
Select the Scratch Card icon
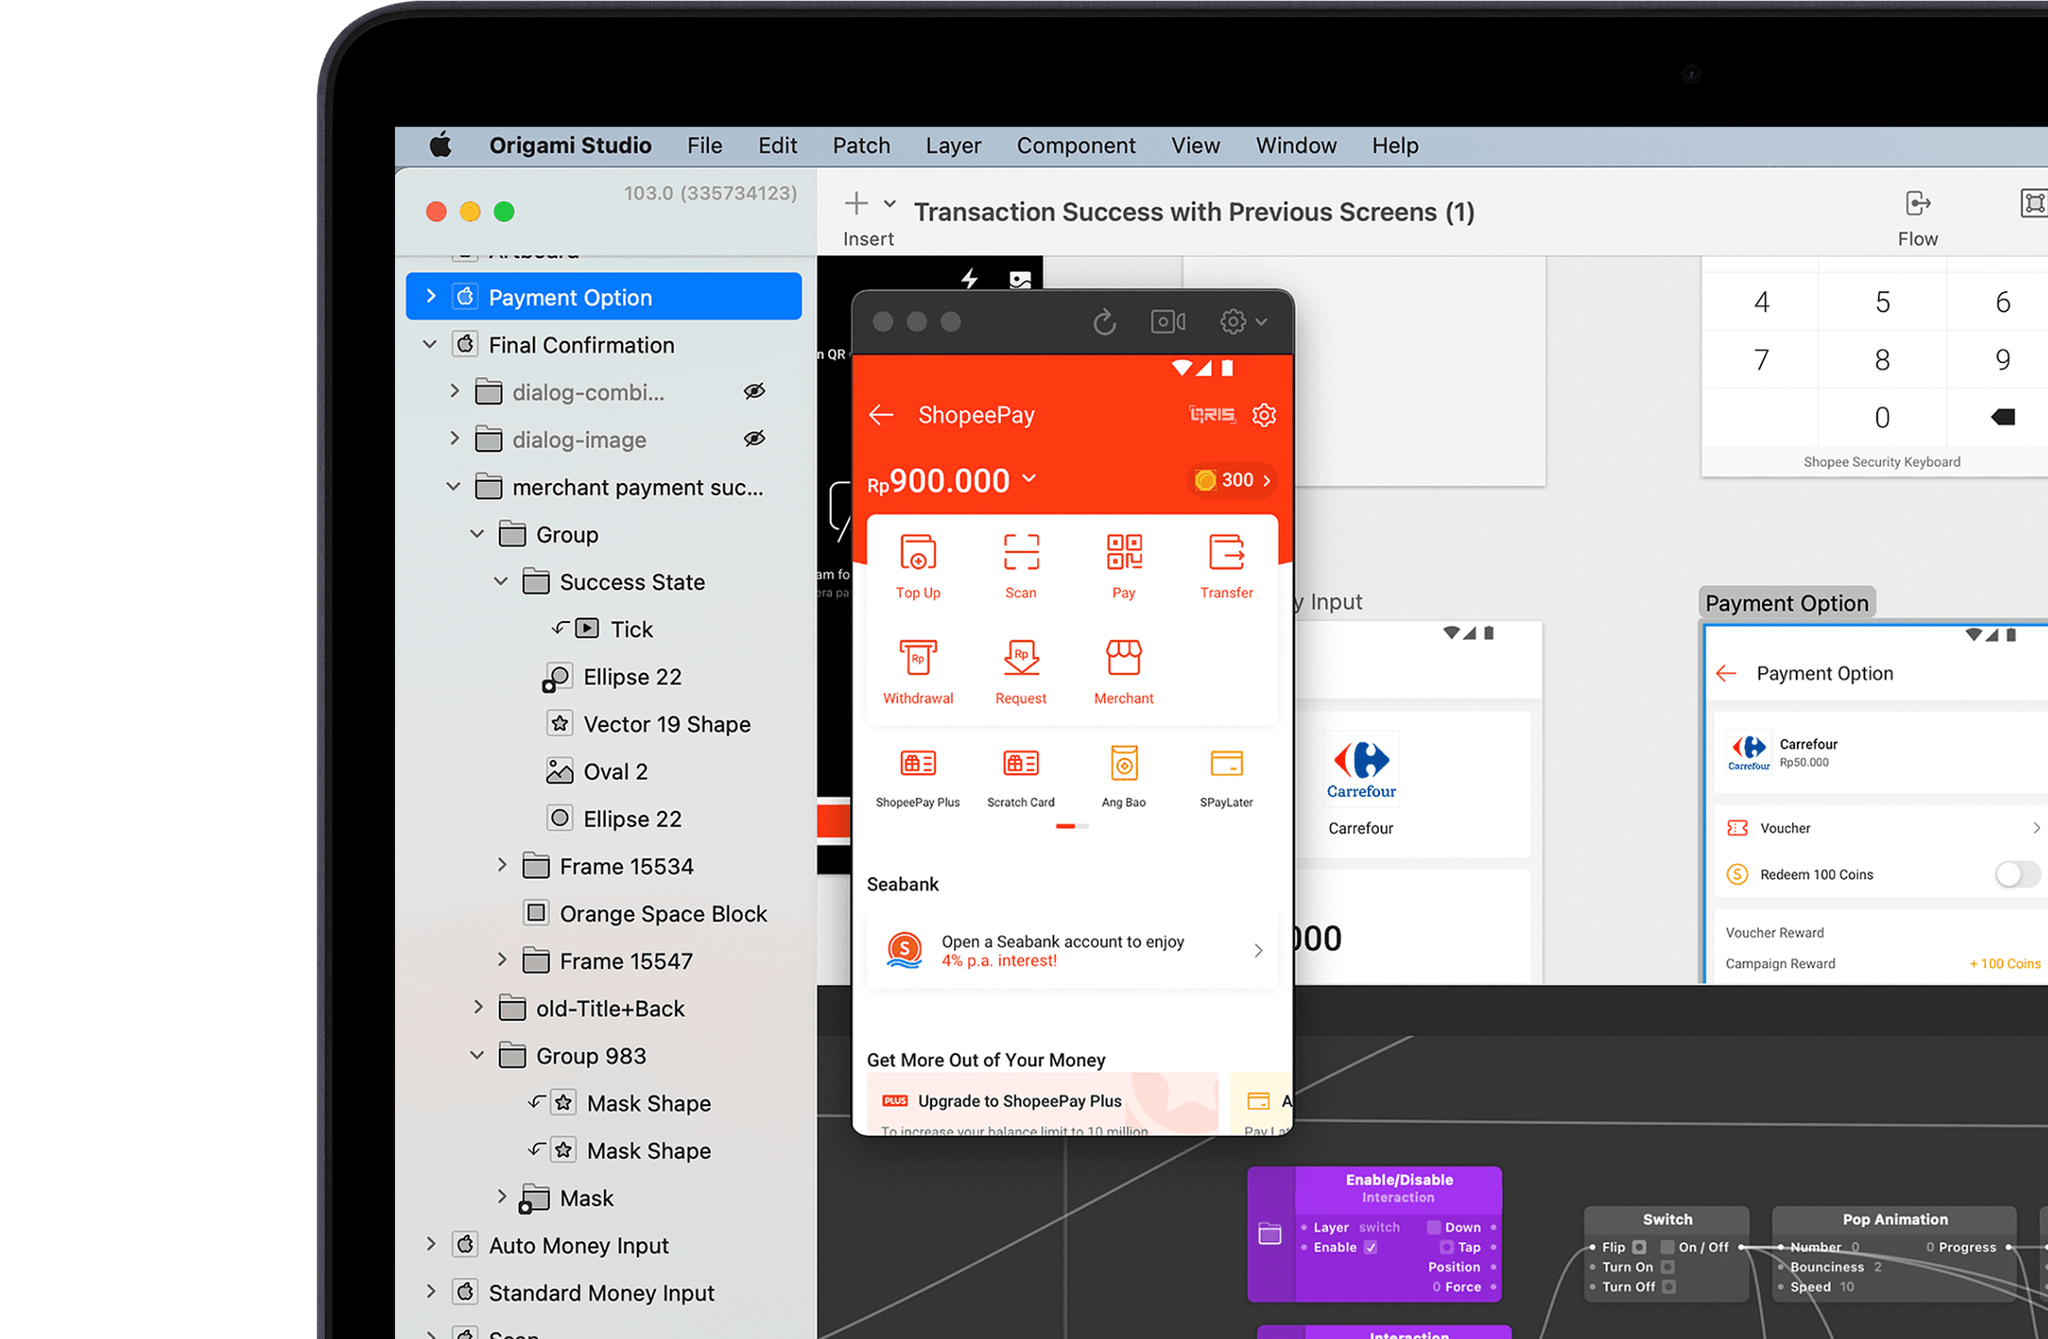[1021, 763]
